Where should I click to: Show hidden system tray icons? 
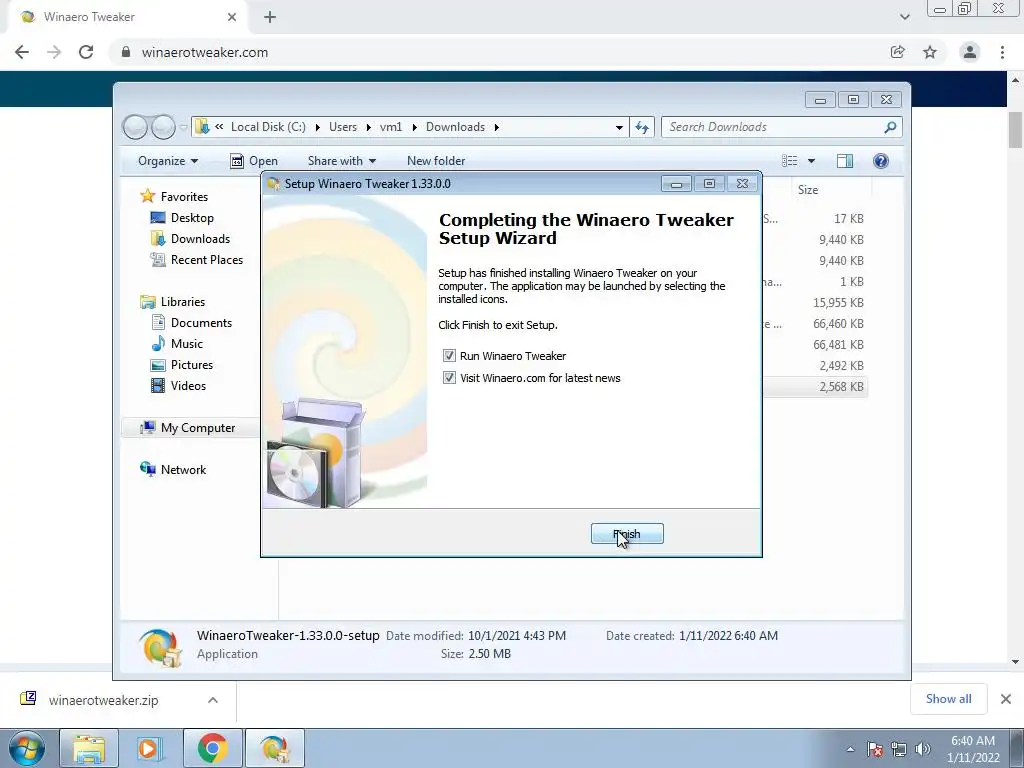[x=850, y=749]
